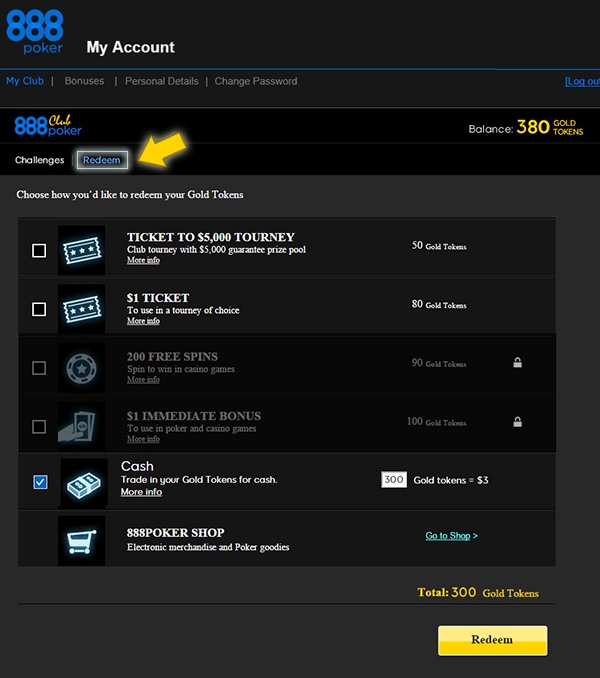Click the 380 Gold Tokens balance
Viewport: 600px width, 678px height.
(549, 127)
